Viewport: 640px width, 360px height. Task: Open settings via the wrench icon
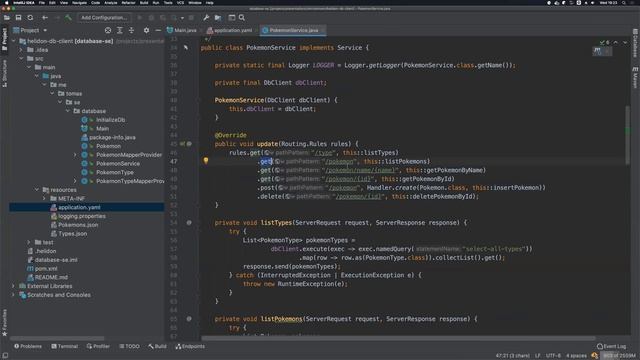click(x=206, y=18)
